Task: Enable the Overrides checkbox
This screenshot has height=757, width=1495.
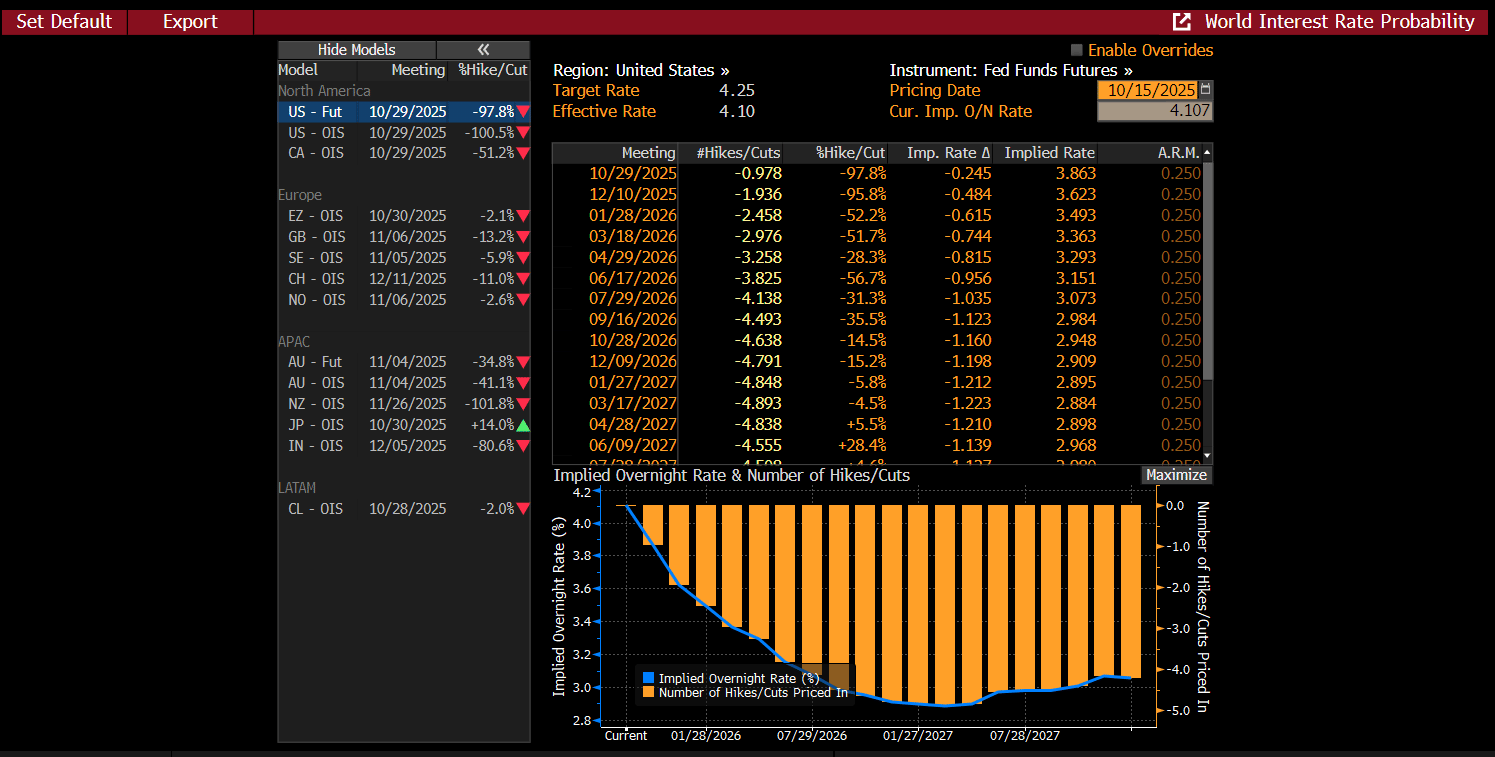Action: [x=1077, y=50]
